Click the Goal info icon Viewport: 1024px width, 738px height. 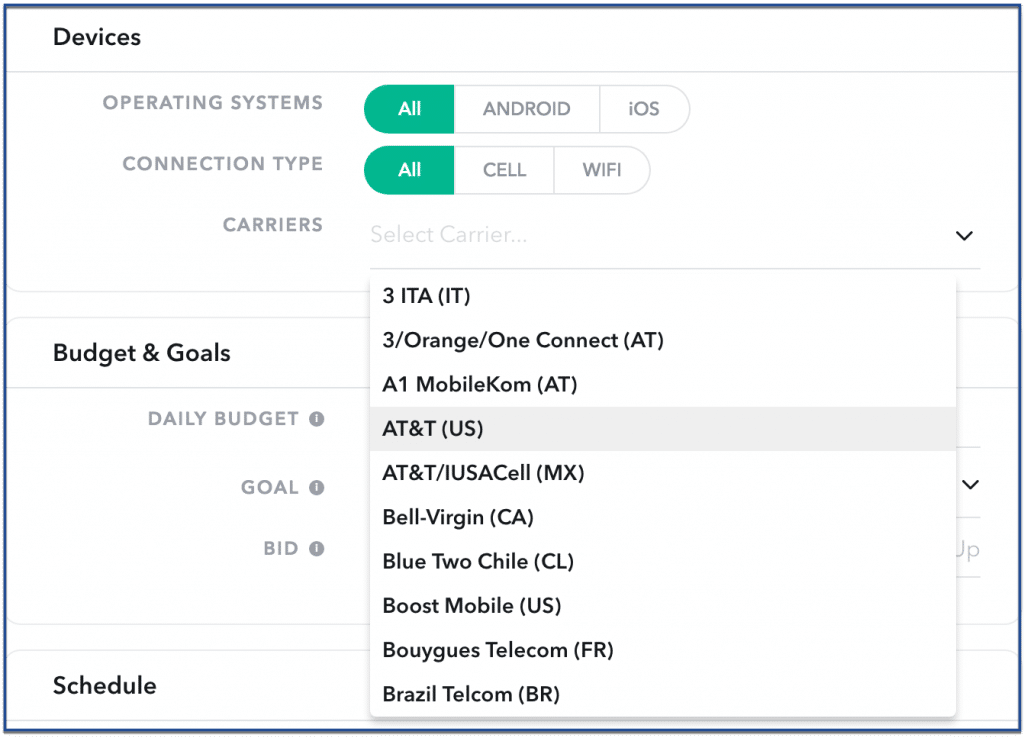tap(317, 488)
